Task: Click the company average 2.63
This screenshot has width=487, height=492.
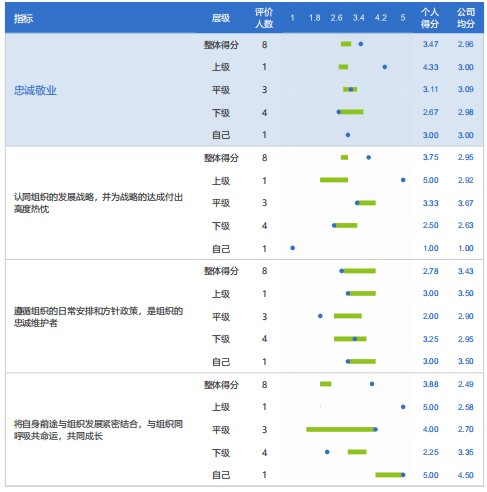Action: point(466,225)
